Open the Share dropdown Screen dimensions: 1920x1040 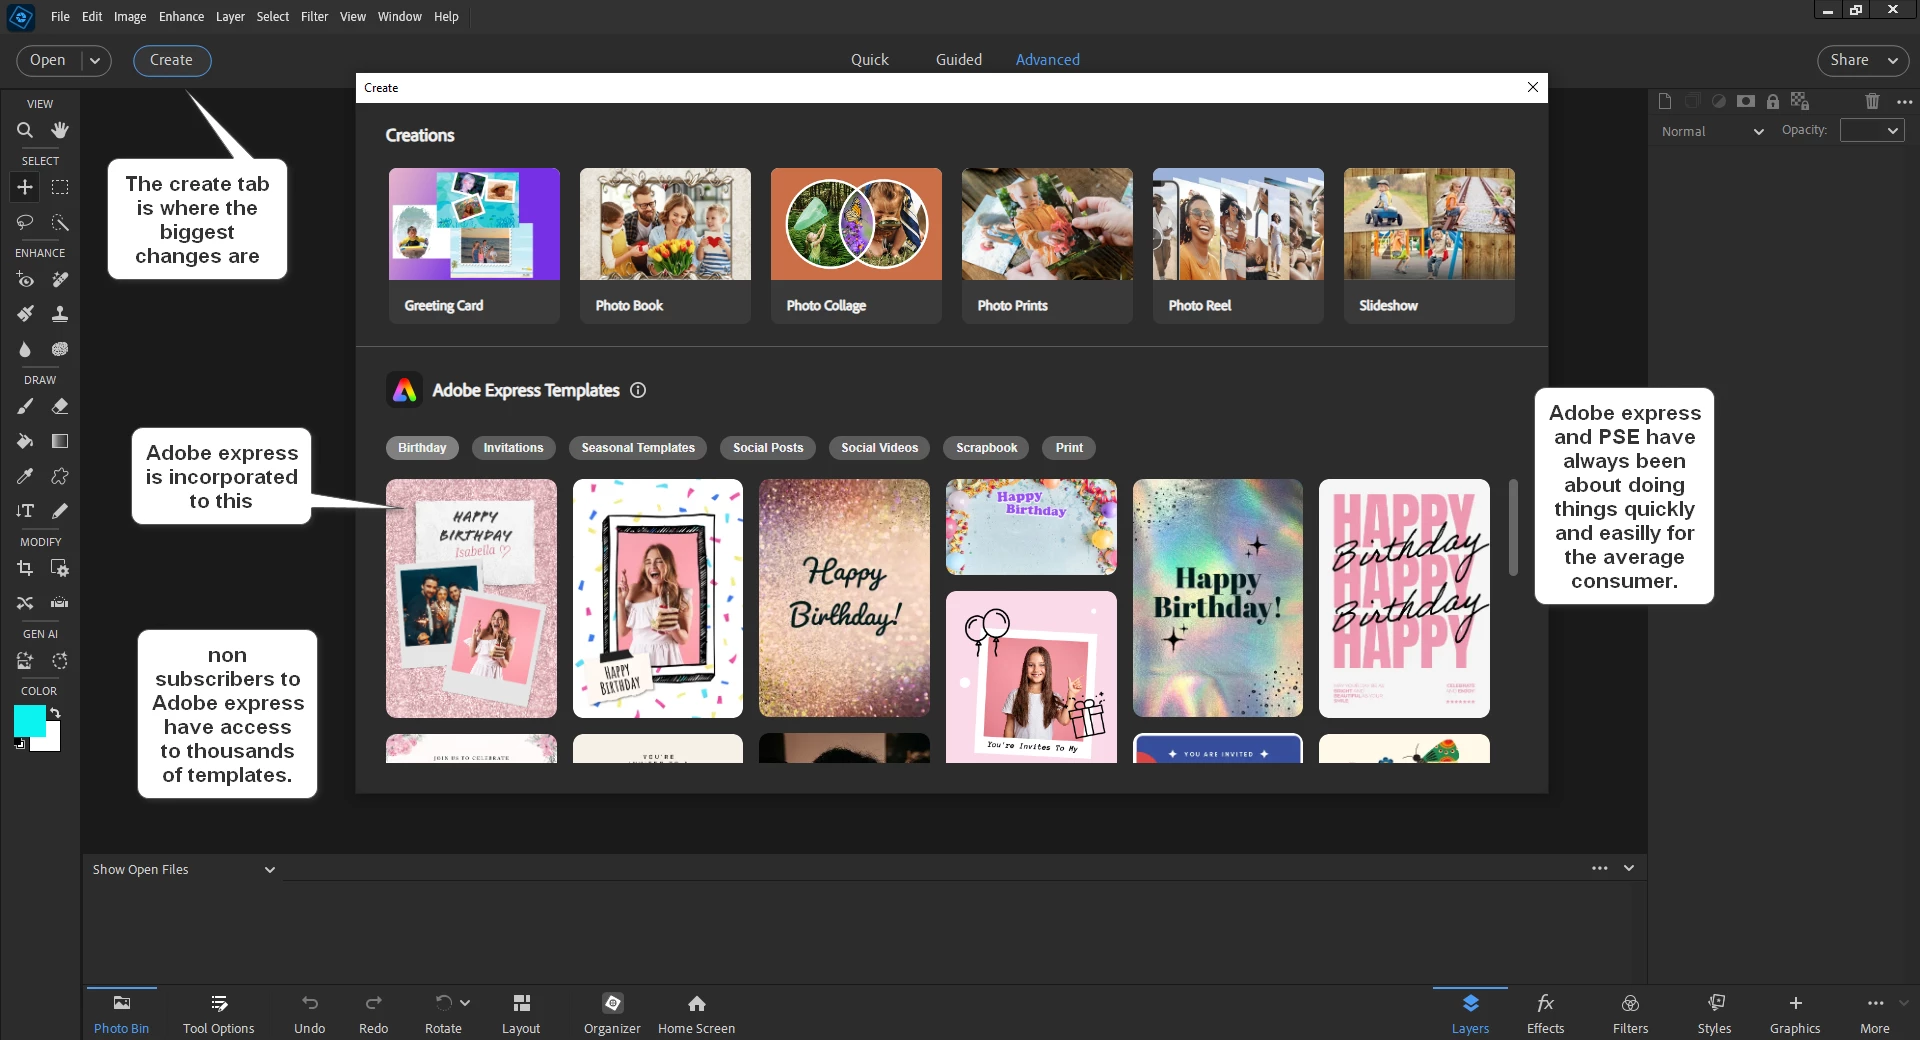1863,61
